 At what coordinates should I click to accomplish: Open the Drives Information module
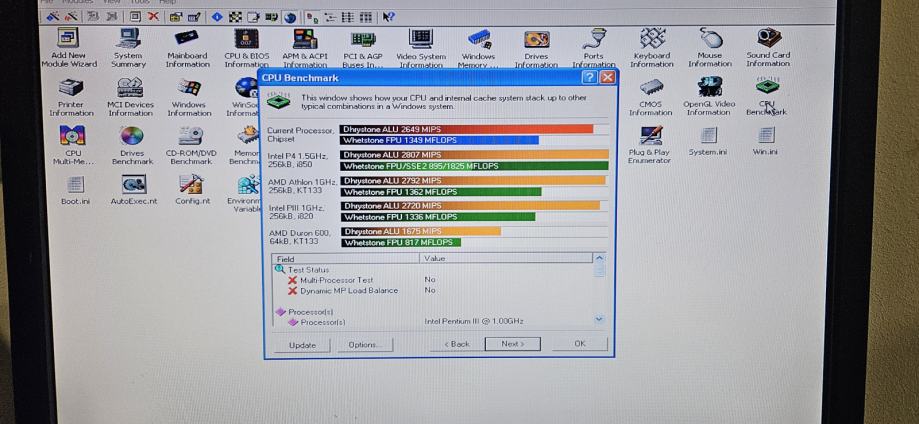point(536,48)
